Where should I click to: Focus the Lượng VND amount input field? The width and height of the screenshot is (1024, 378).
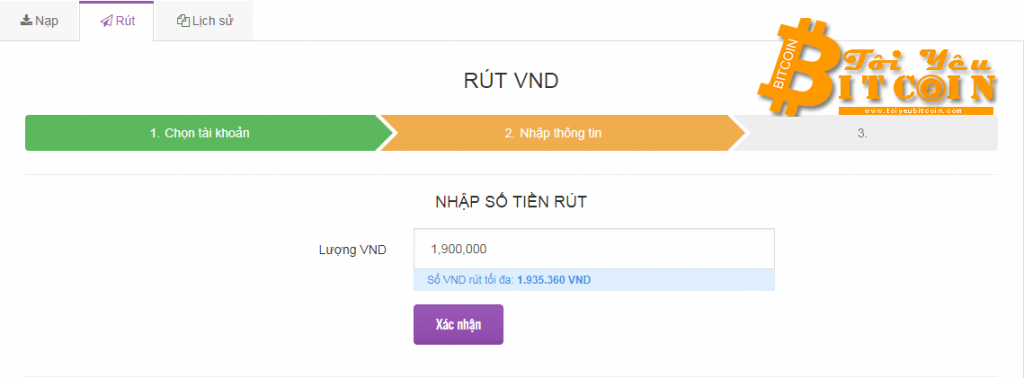click(x=594, y=249)
